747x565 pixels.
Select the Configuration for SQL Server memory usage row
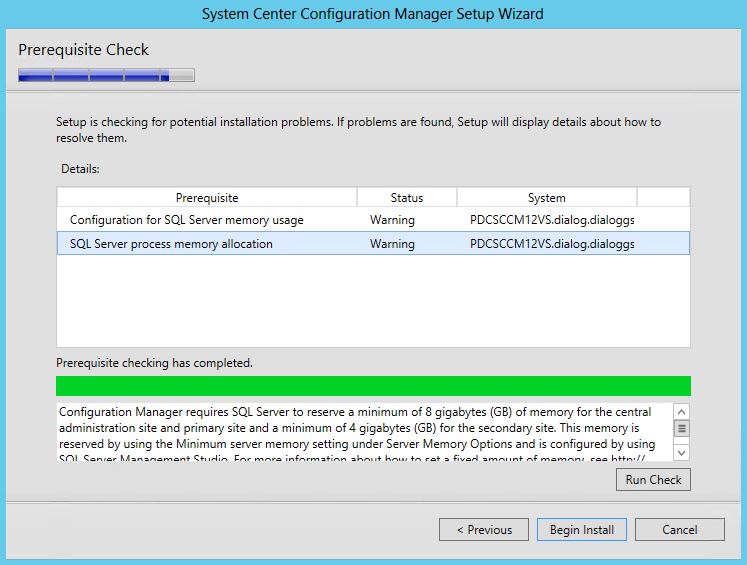tap(373, 220)
